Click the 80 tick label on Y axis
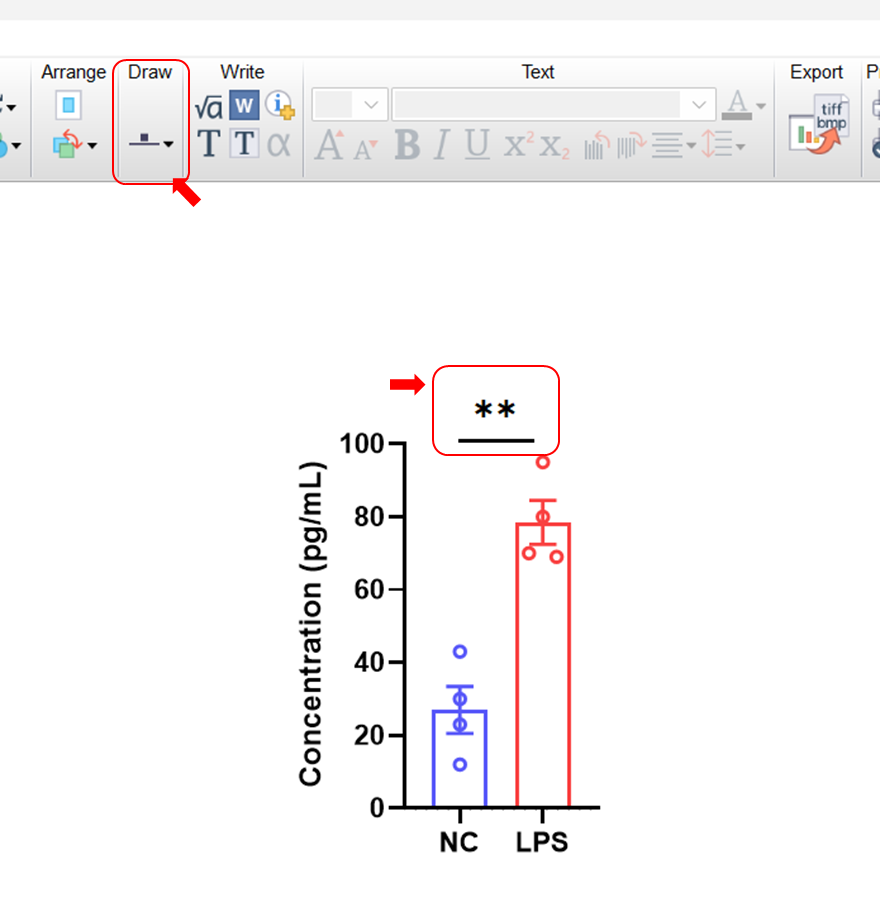This screenshot has height=912, width=880. point(369,516)
